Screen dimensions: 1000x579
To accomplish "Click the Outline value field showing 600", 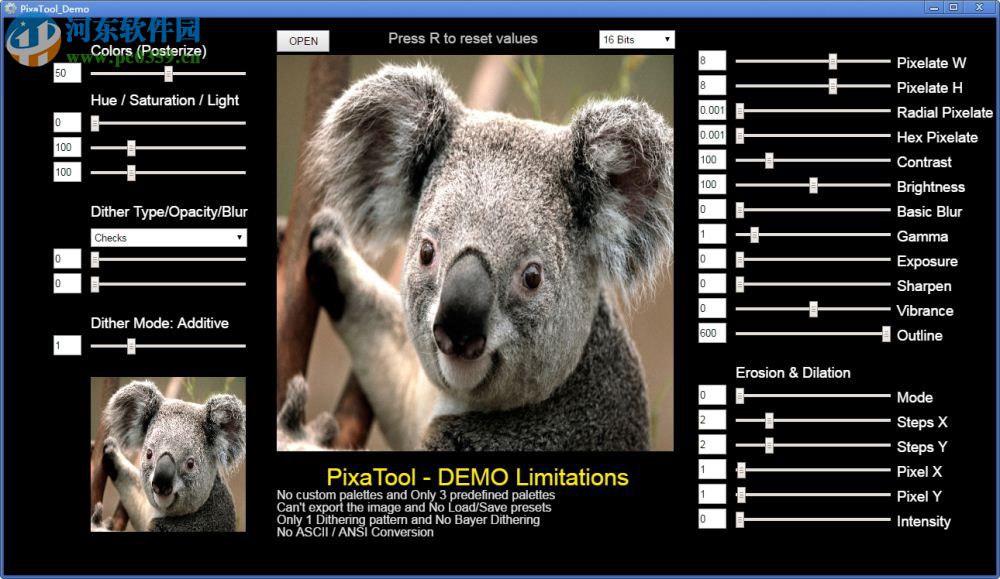I will pos(711,335).
